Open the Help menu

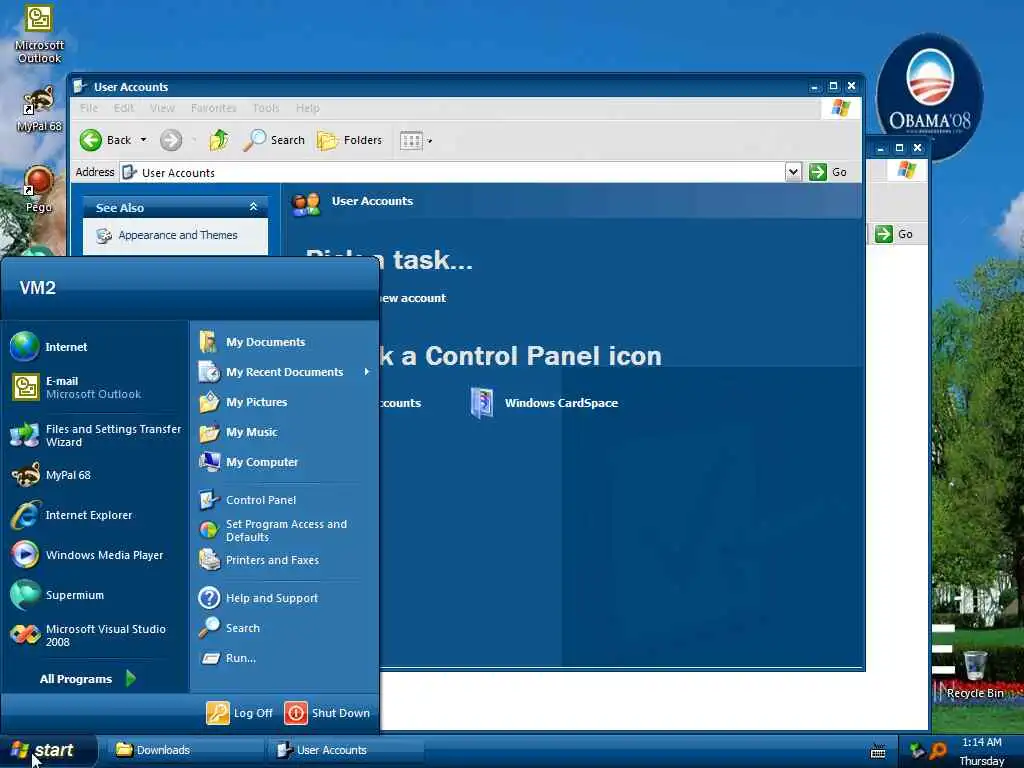click(308, 108)
